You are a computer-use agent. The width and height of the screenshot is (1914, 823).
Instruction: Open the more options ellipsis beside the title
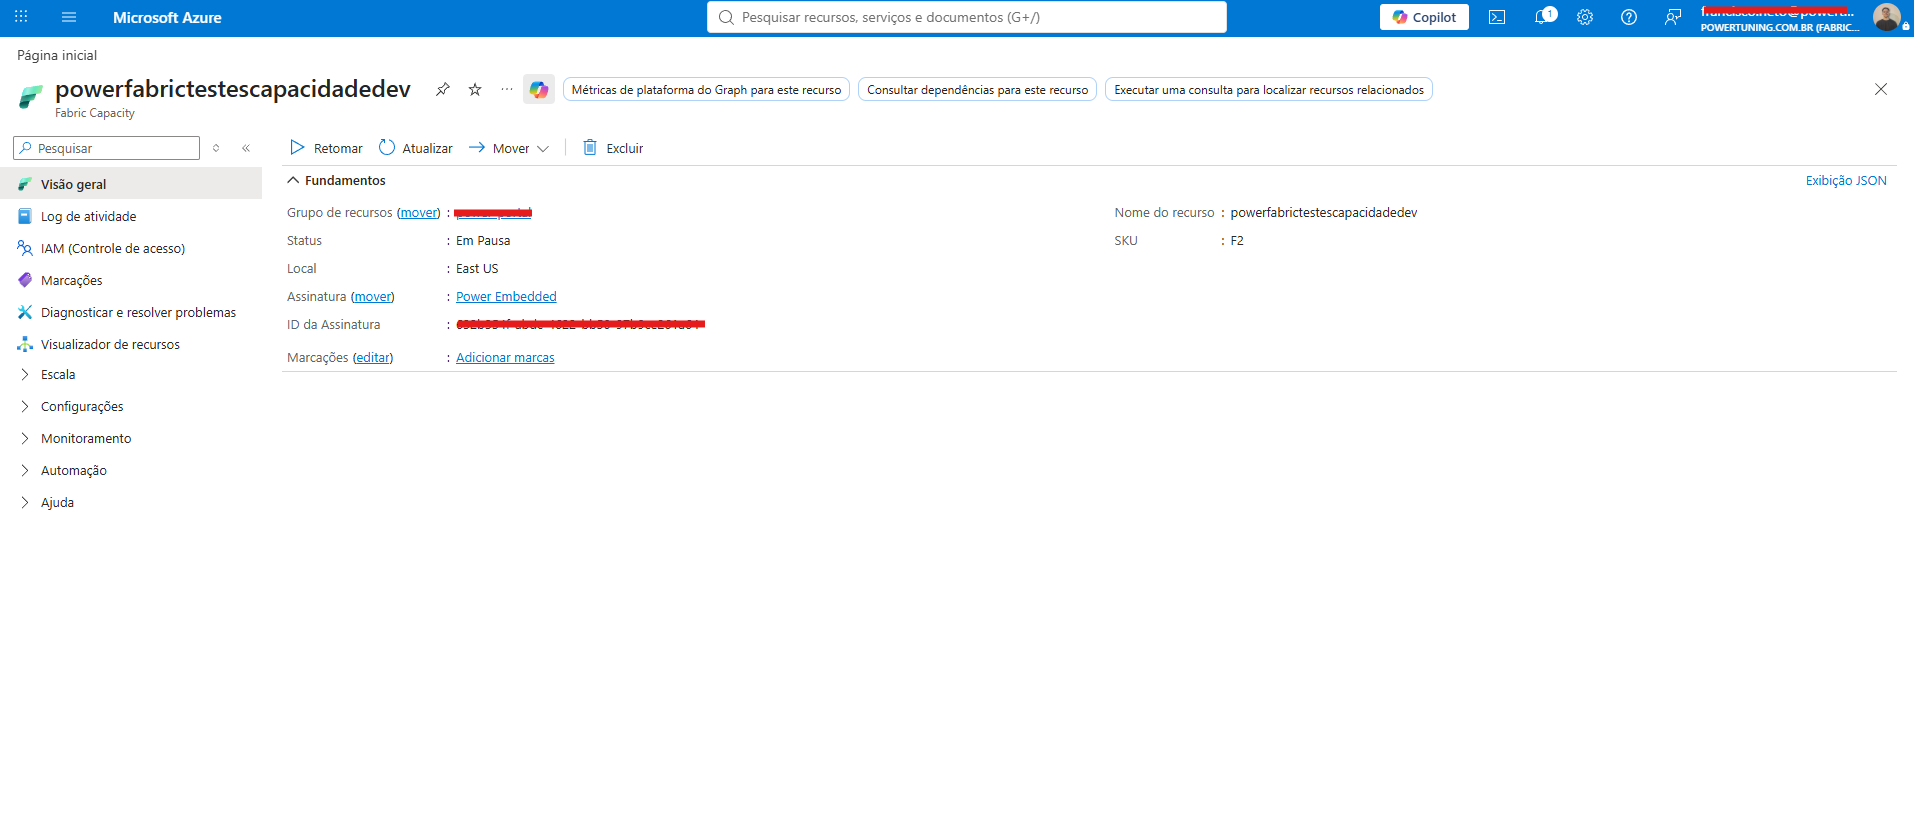[507, 89]
